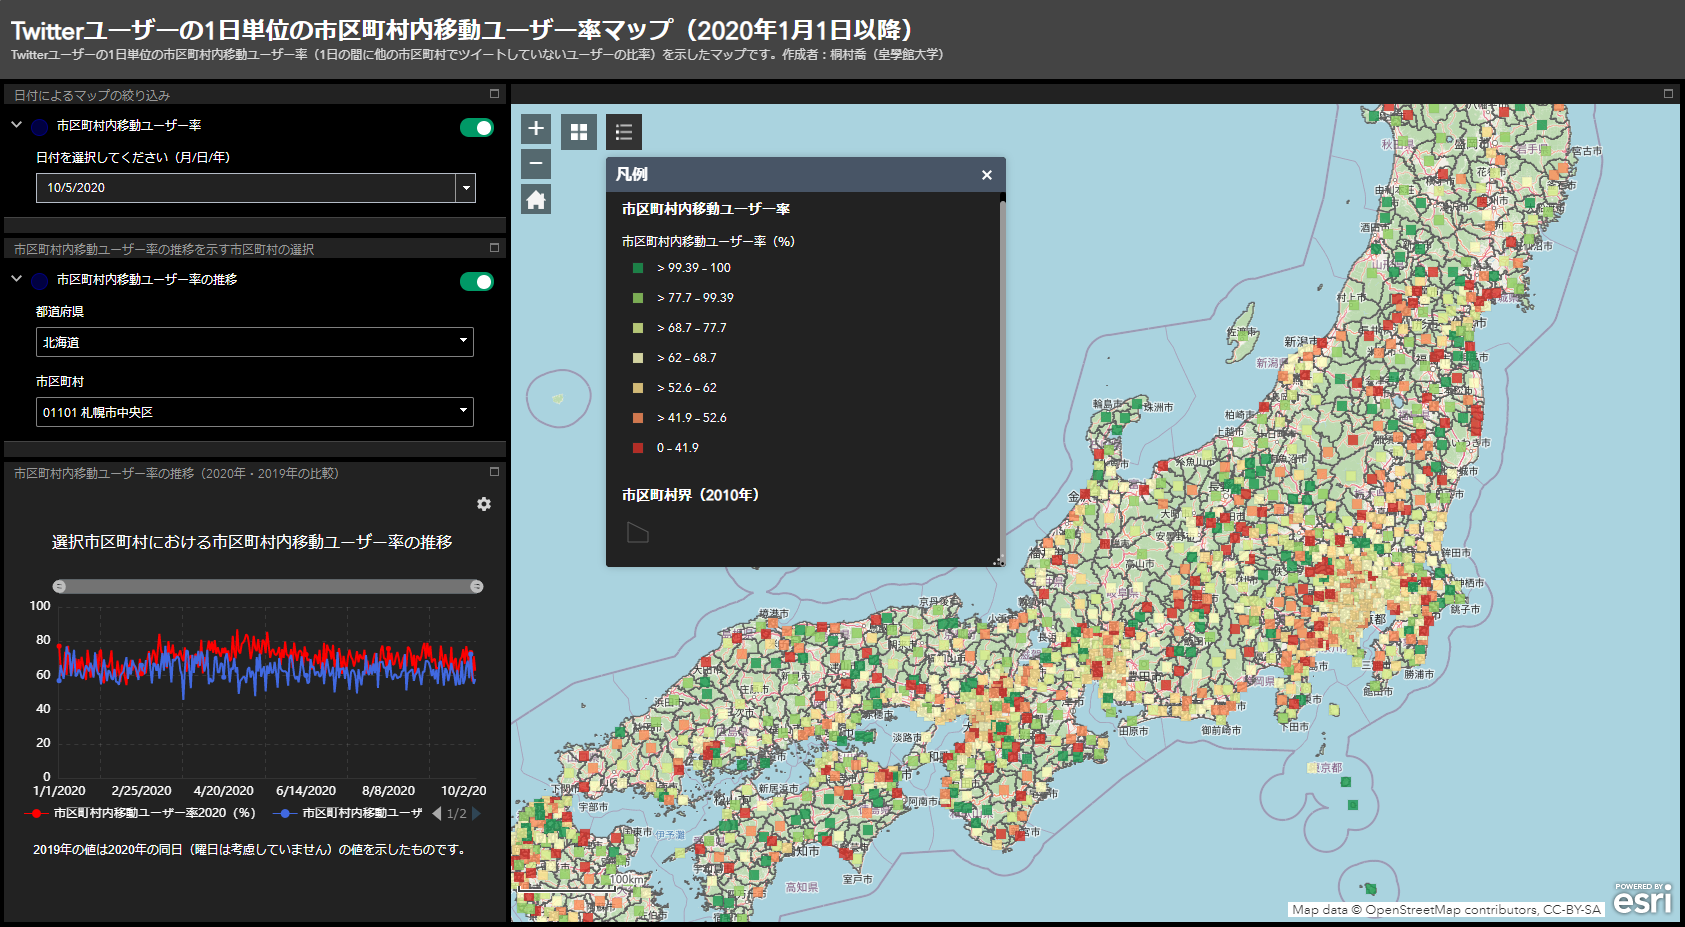
Task: Click the > 99.39 – 100 green legend swatch
Action: [638, 268]
